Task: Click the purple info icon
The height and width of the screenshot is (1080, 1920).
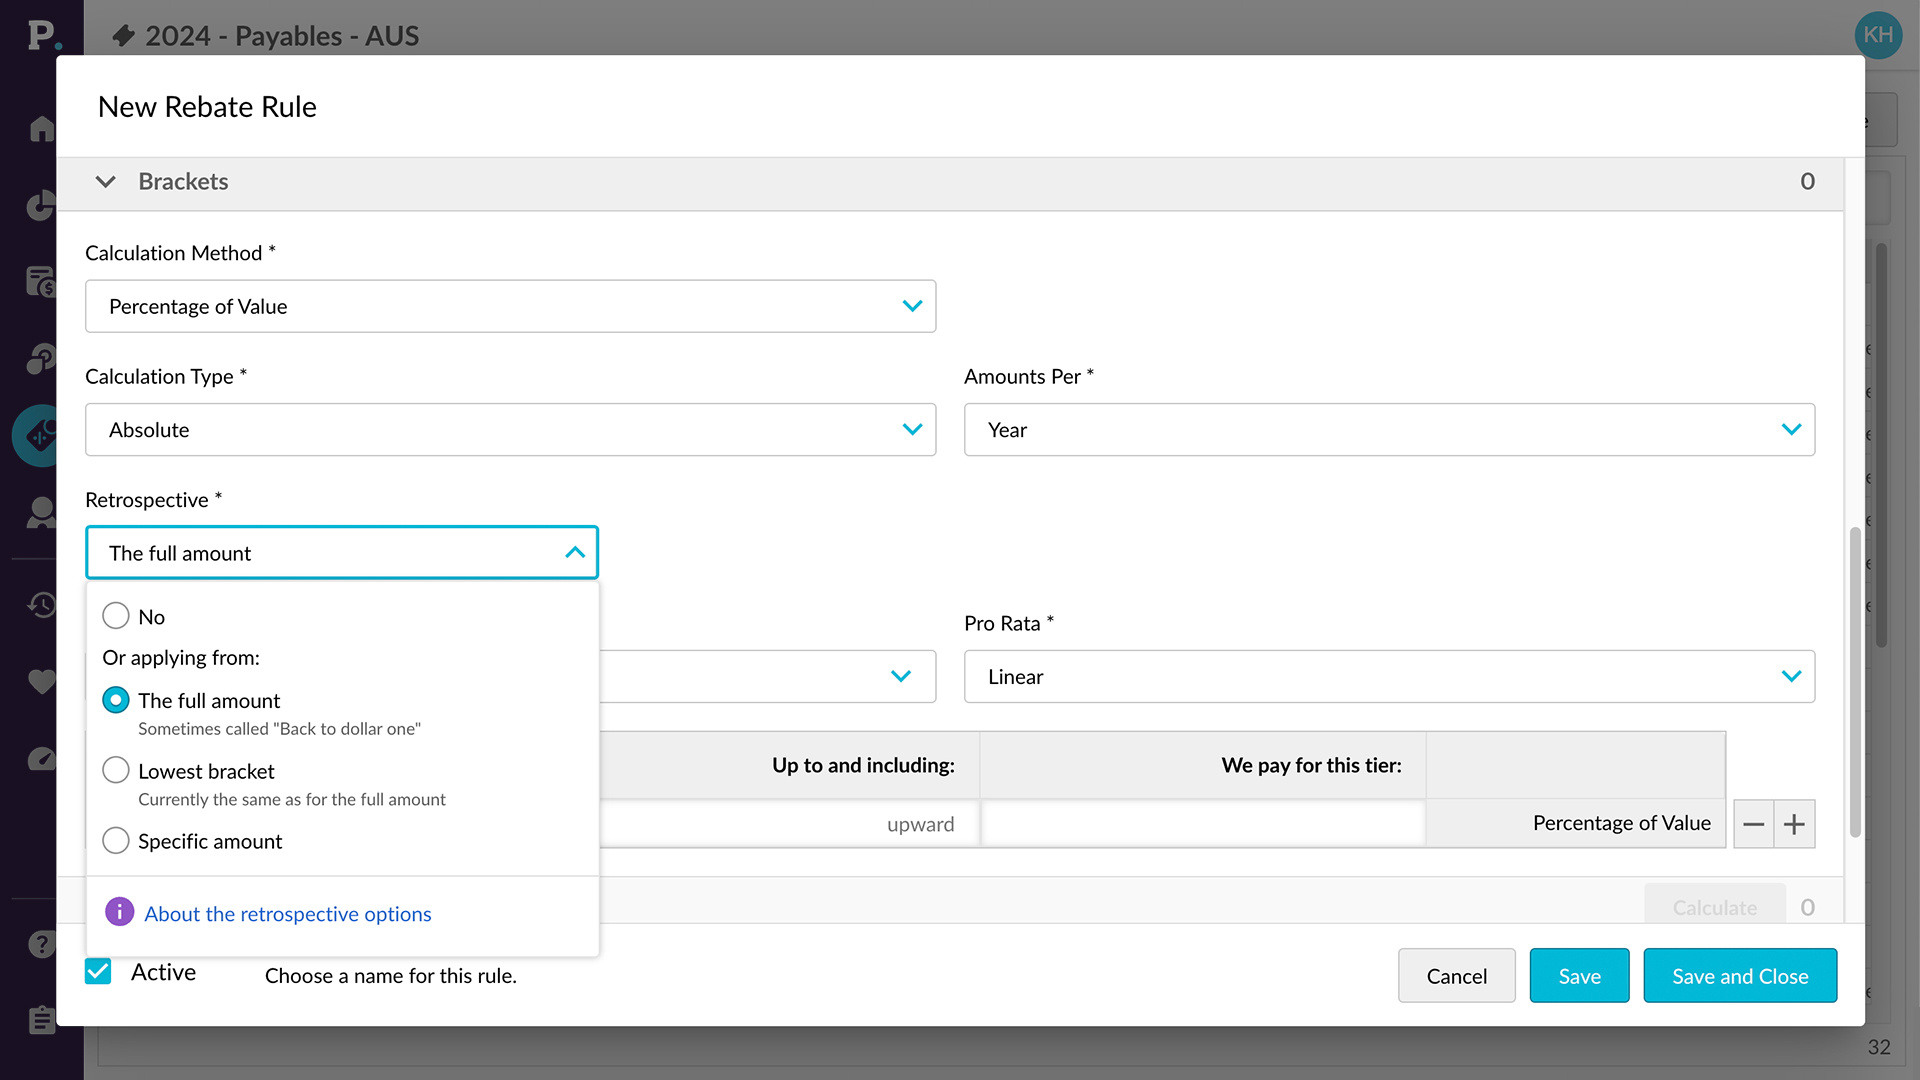Action: (119, 912)
